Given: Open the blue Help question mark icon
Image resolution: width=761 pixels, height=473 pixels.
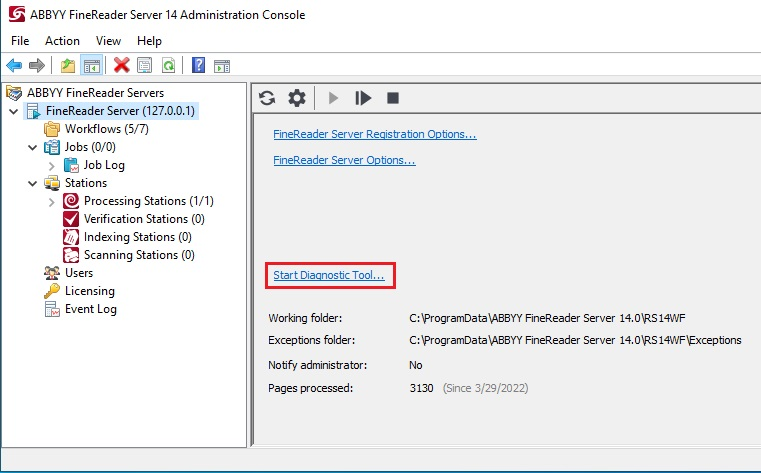Looking at the screenshot, I should point(199,65).
